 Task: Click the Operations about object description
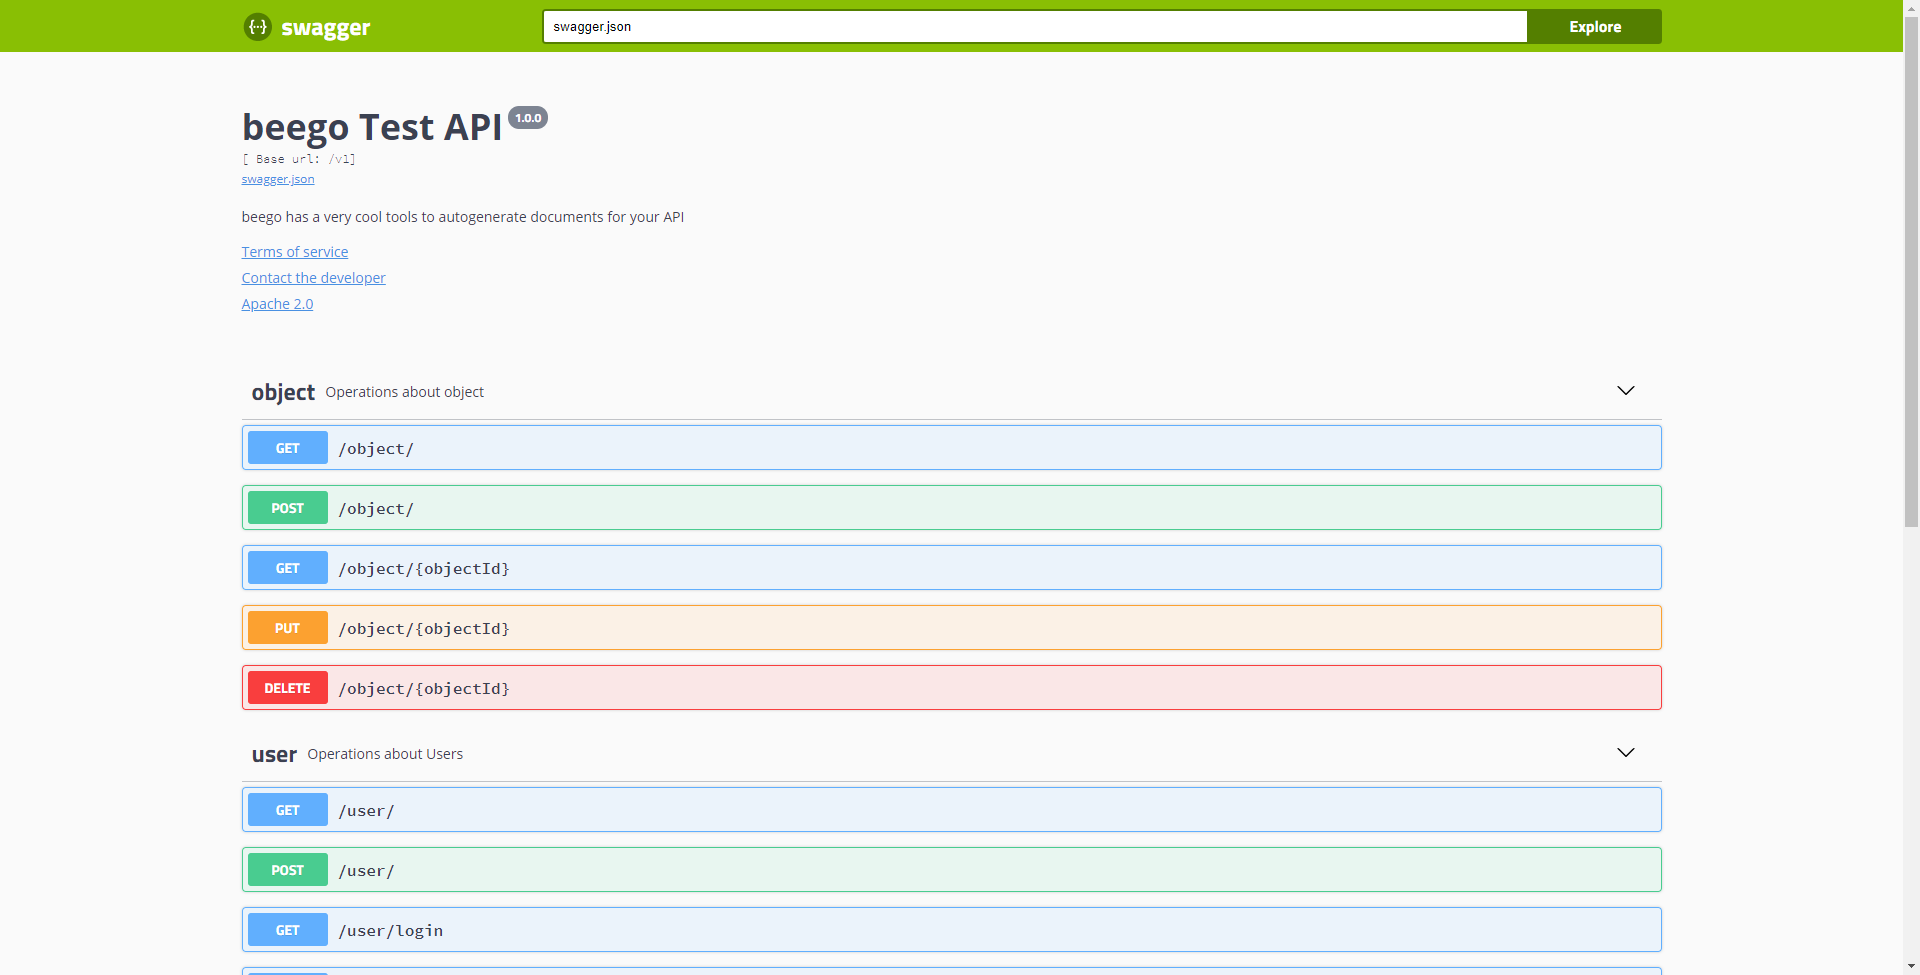click(x=404, y=392)
